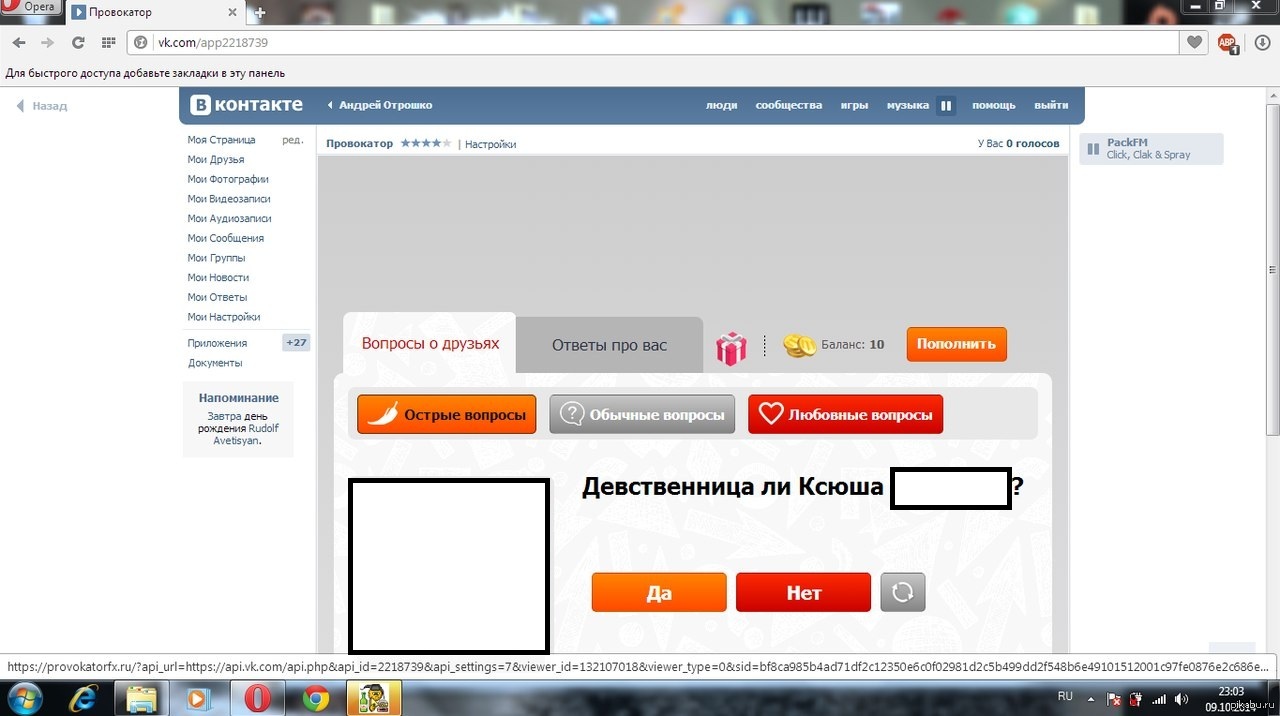Click the gift box icon

731,347
